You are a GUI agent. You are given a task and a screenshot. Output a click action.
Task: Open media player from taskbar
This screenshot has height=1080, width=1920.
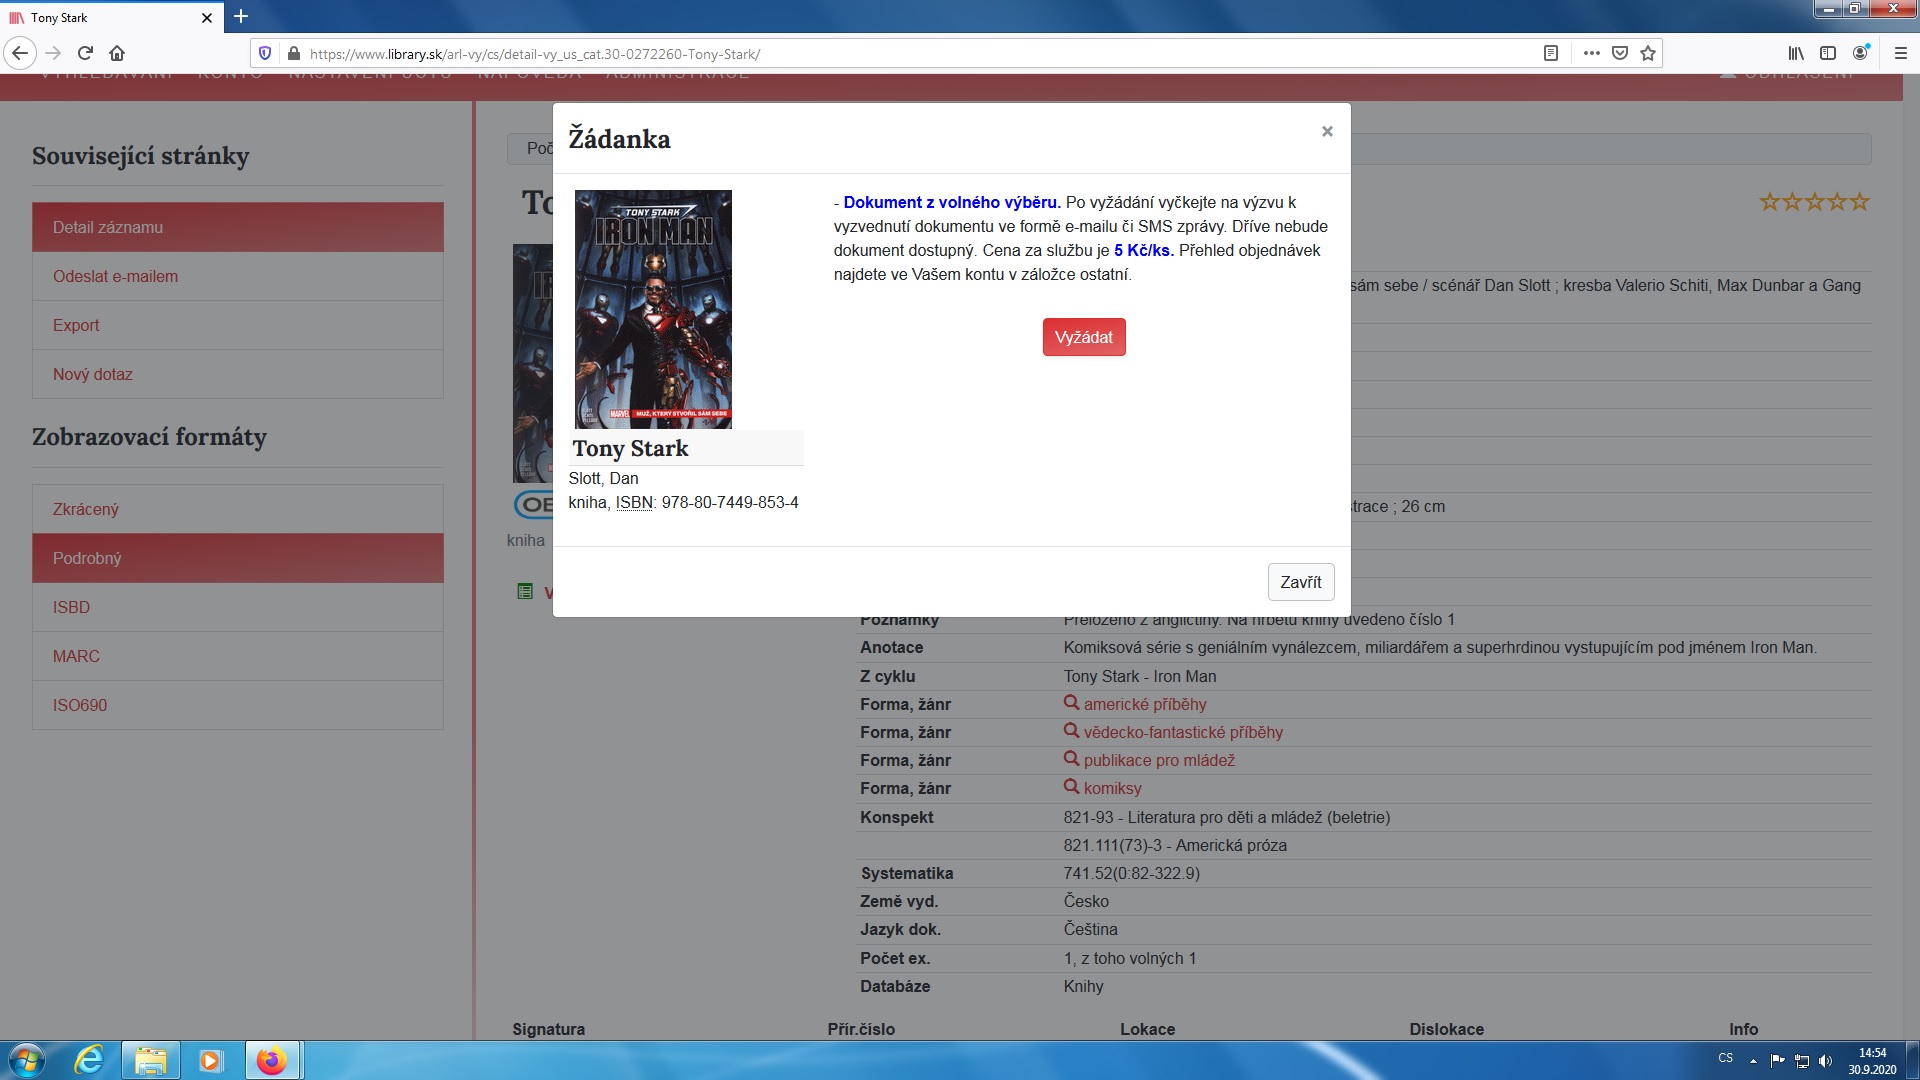coord(210,1060)
